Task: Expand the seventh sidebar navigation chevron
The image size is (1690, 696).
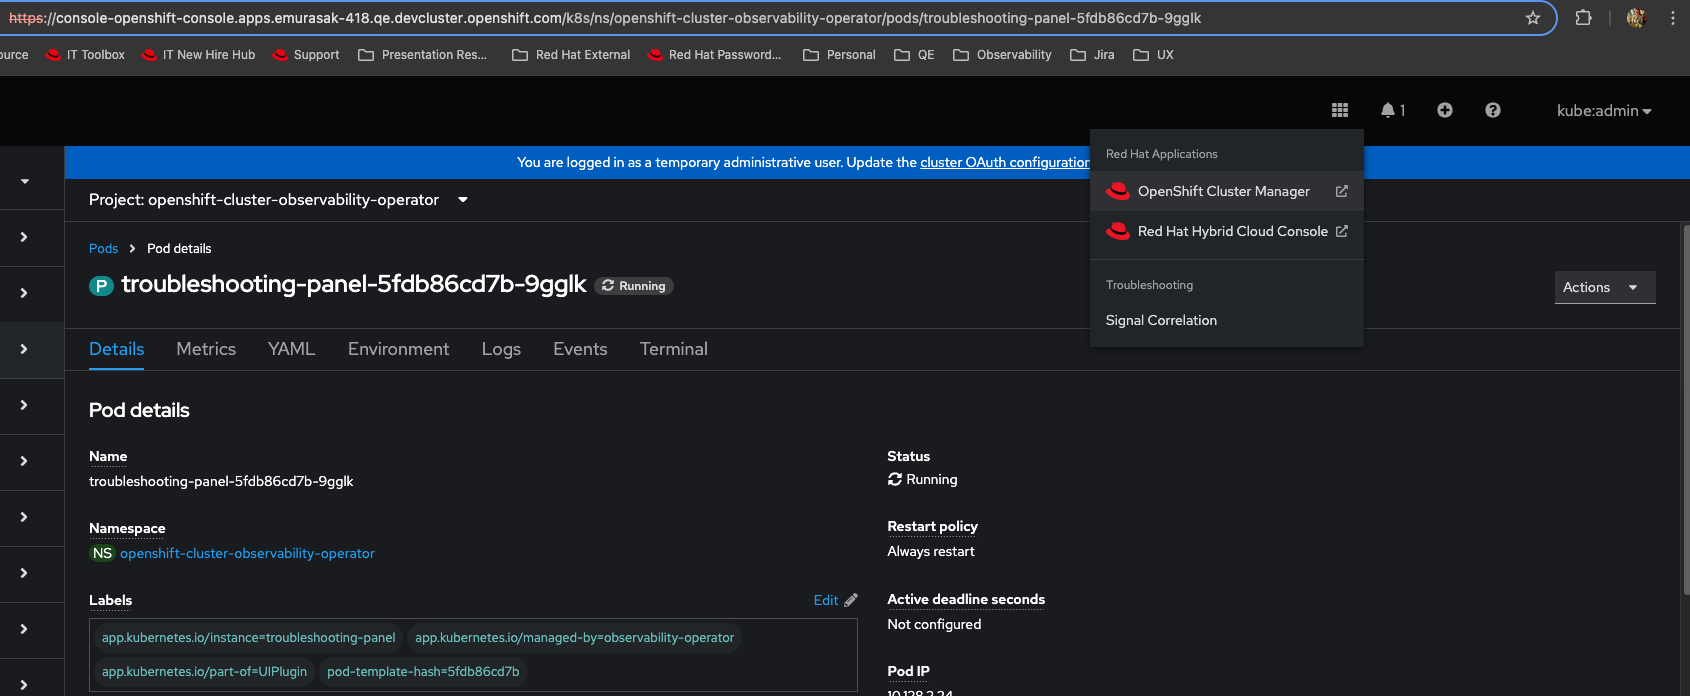Action: coord(24,573)
